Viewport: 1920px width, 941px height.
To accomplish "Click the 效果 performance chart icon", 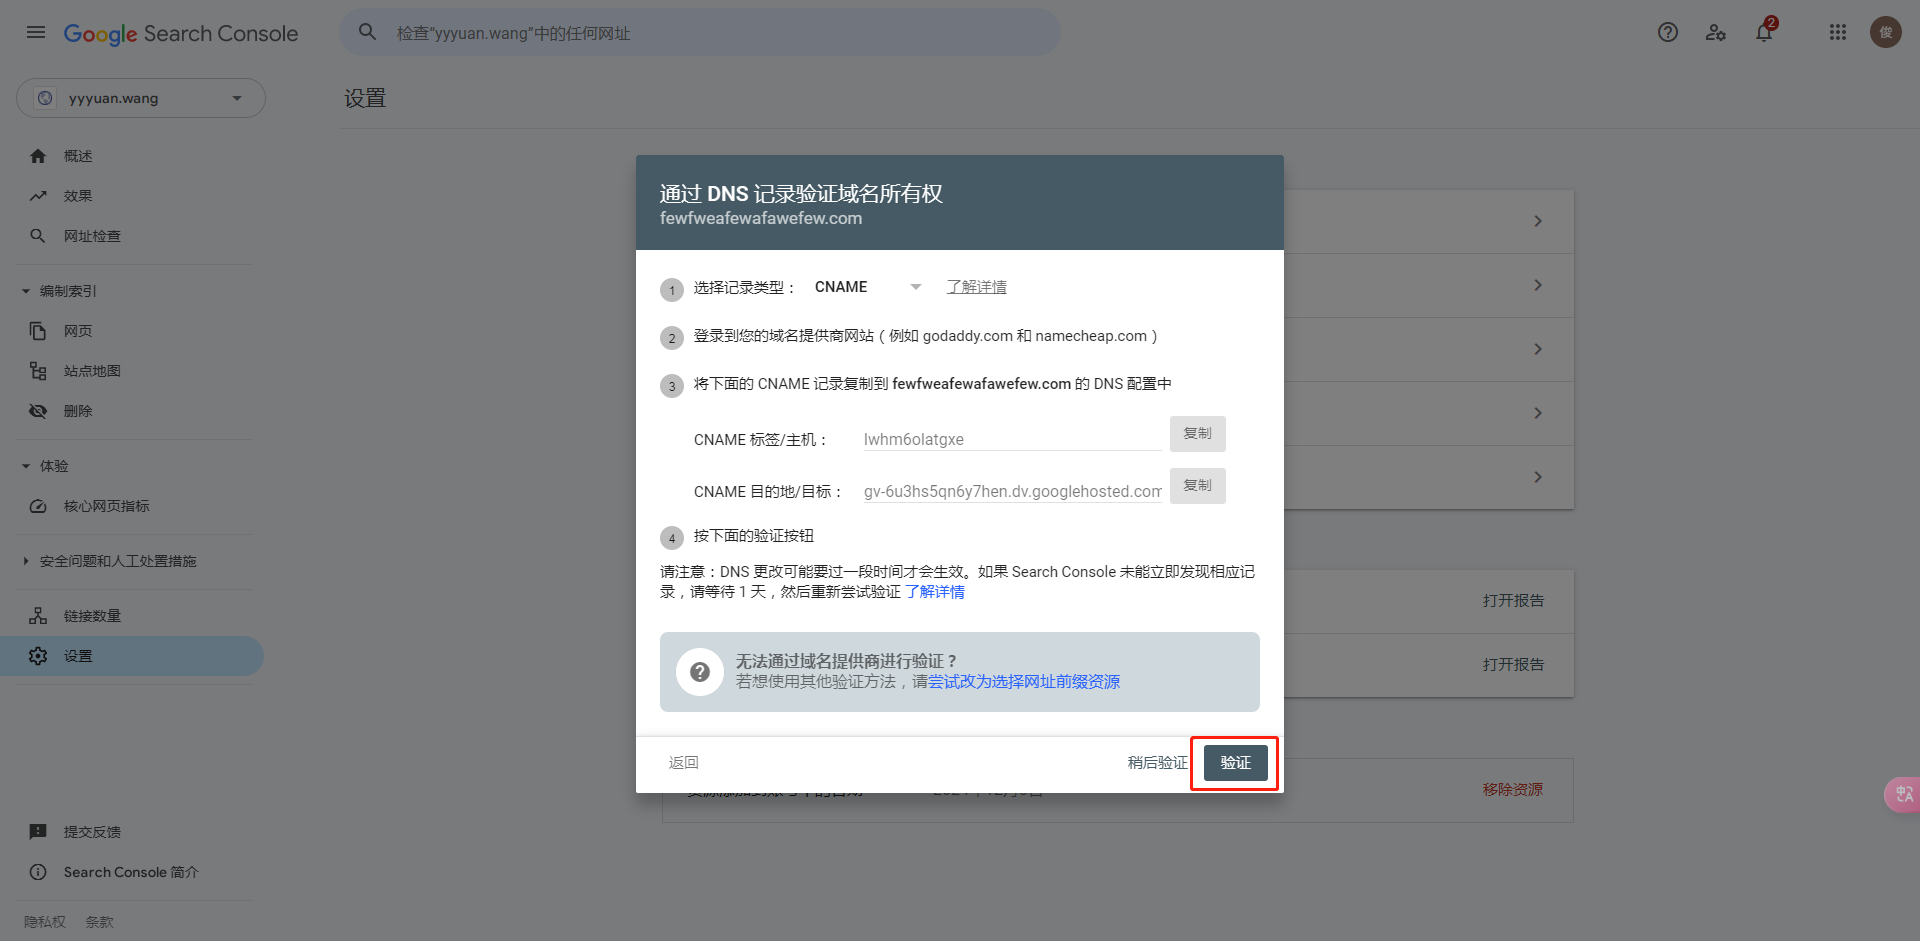I will [38, 196].
